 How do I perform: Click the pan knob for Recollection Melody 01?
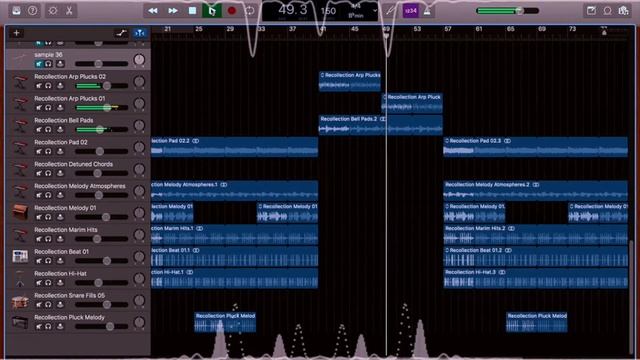coord(139,213)
